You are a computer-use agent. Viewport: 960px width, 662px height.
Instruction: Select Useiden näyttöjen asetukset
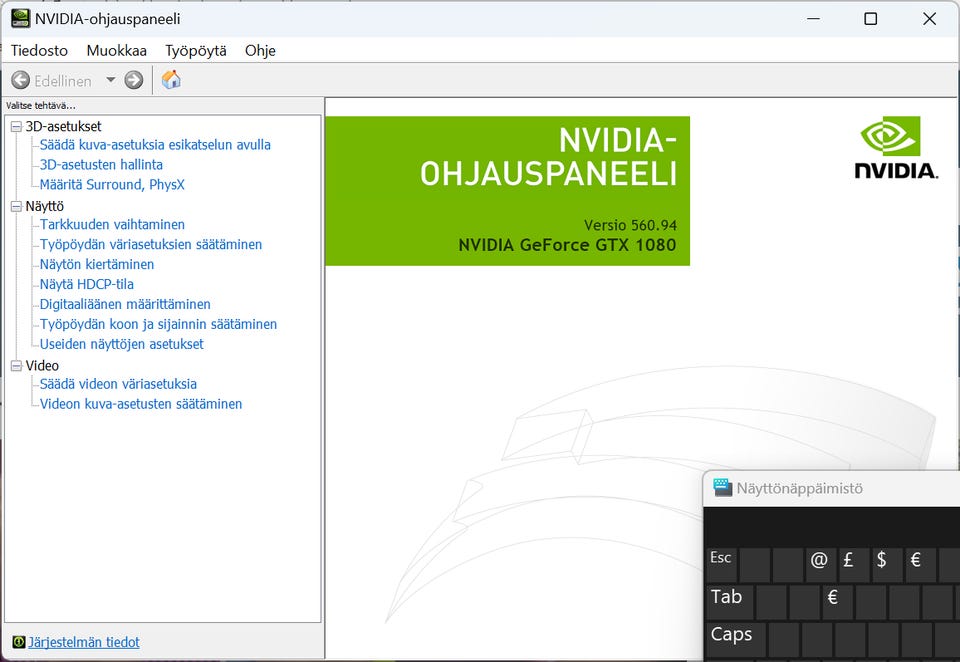coord(121,344)
